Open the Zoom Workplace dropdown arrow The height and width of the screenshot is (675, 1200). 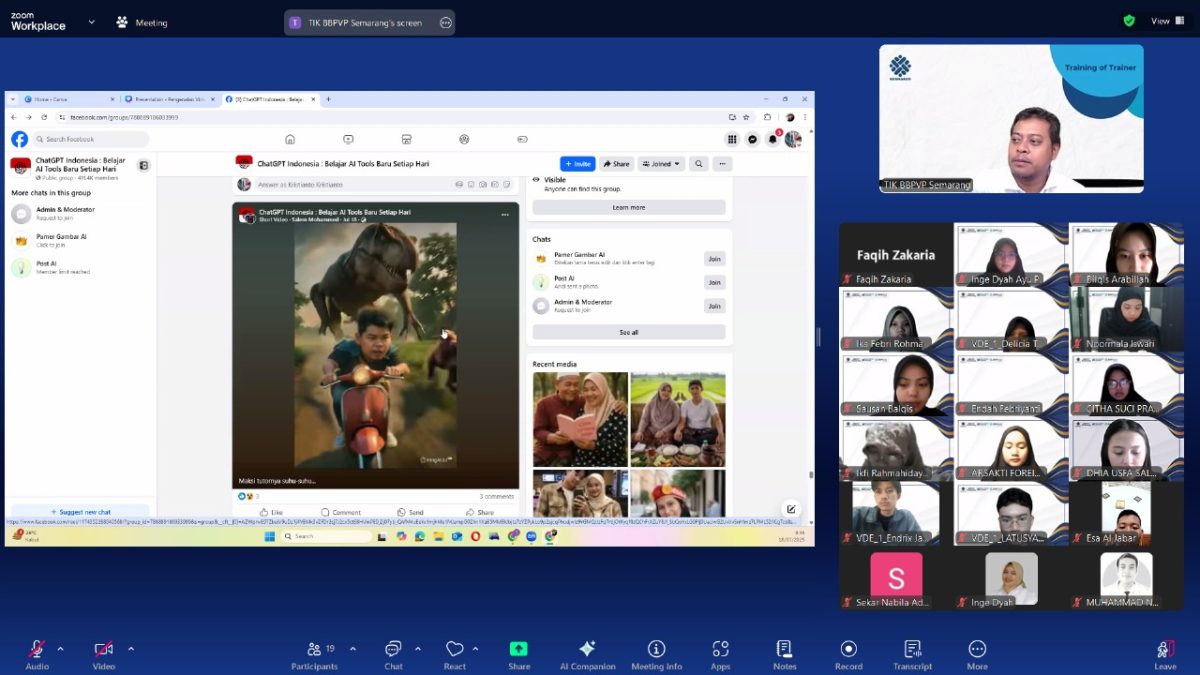tap(91, 21)
